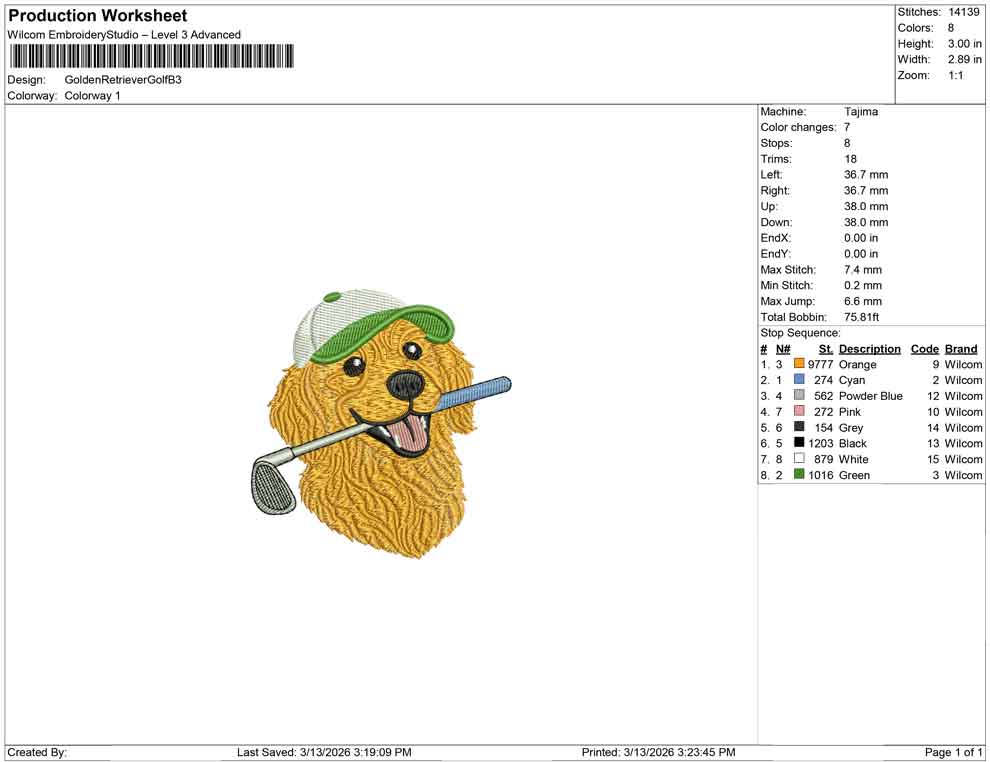The image size is (990, 762).
Task: Select the Cyan thread color swatch
Action: (799, 381)
